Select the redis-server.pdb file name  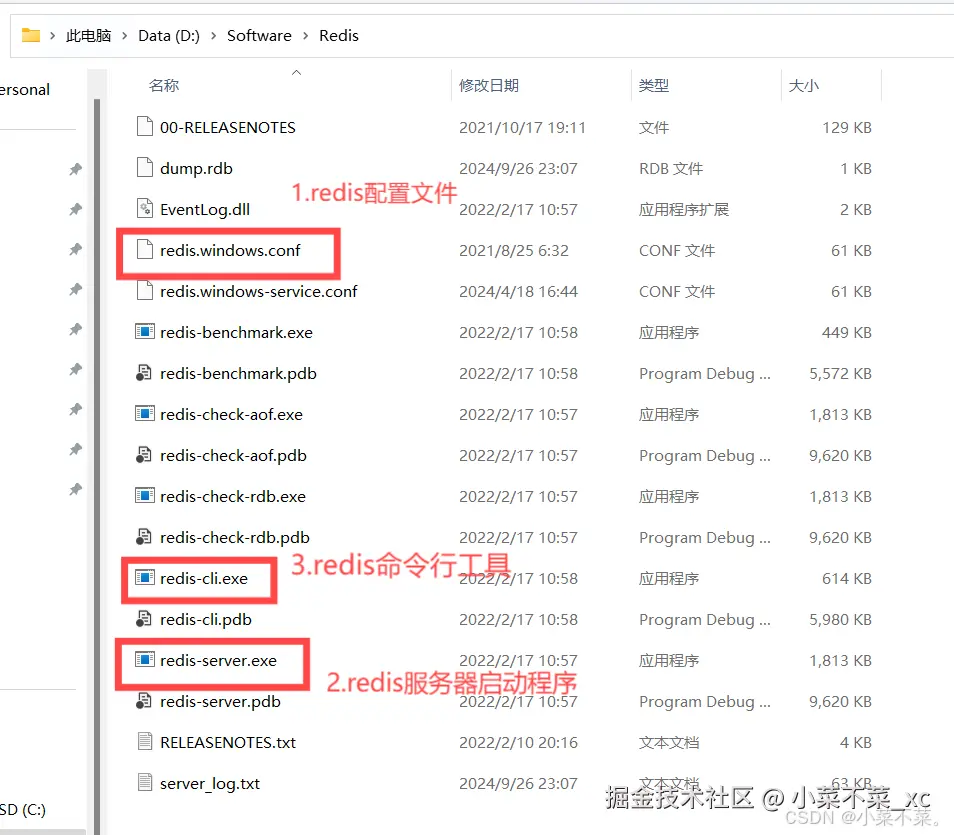click(220, 701)
